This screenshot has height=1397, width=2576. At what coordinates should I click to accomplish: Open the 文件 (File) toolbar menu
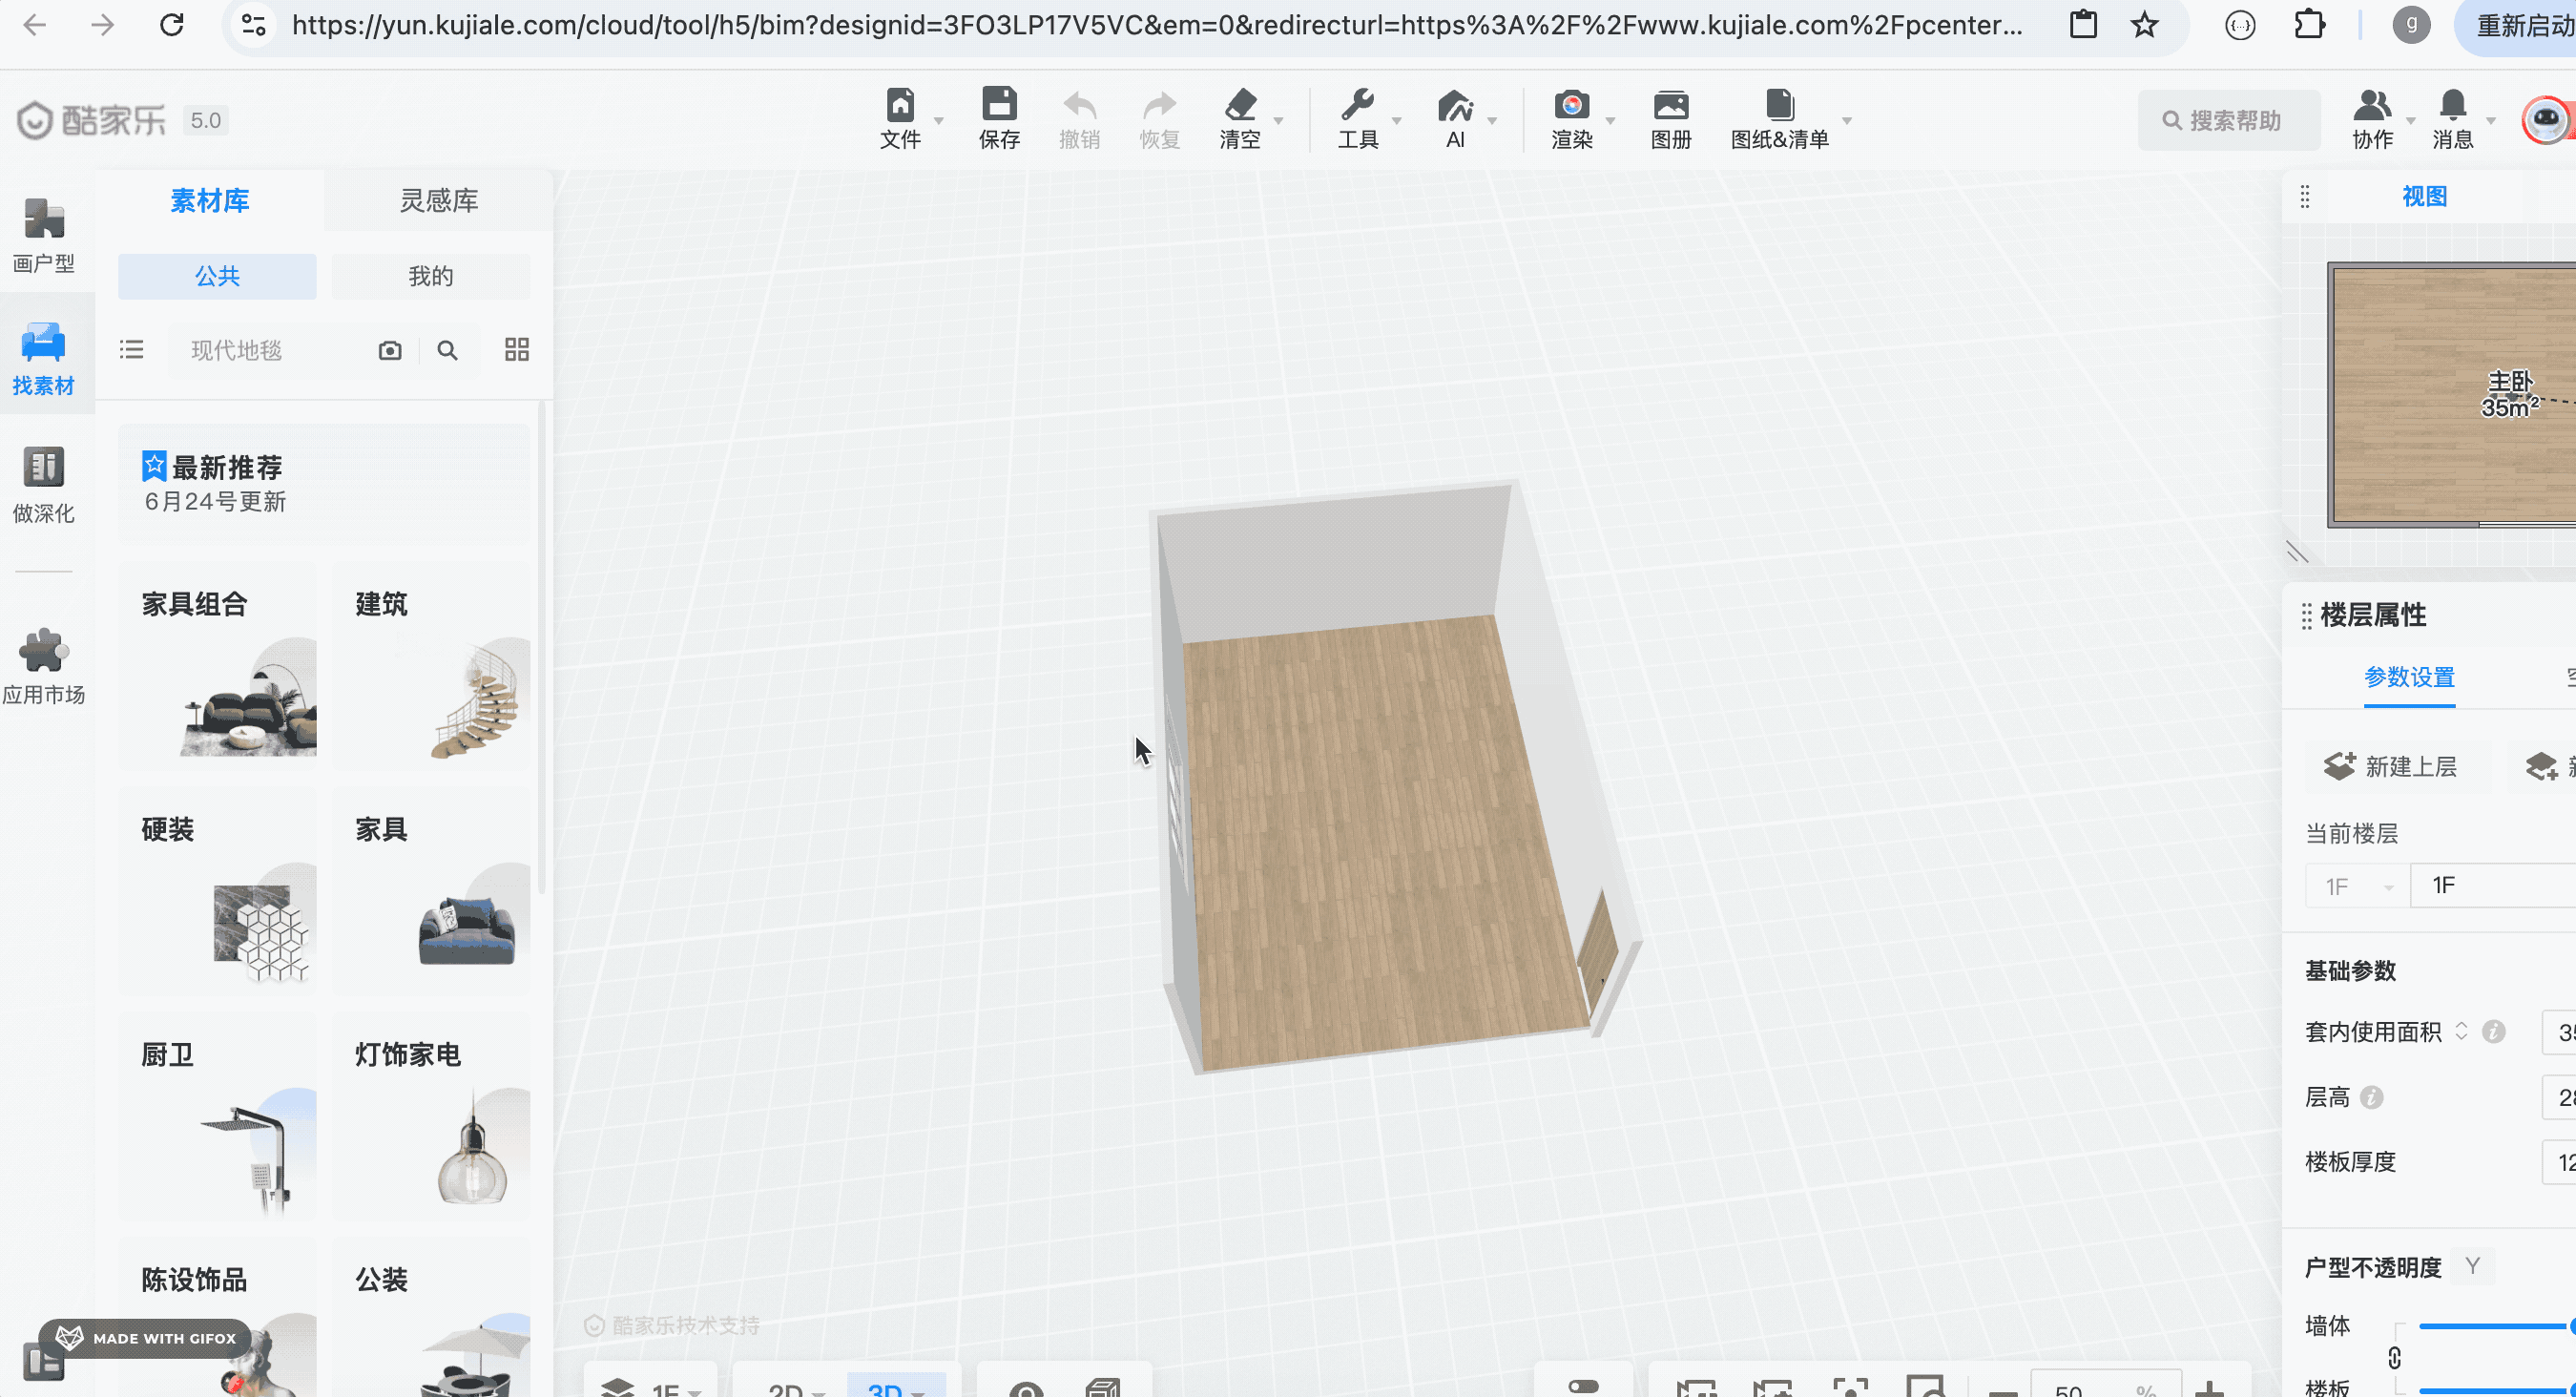click(x=900, y=119)
